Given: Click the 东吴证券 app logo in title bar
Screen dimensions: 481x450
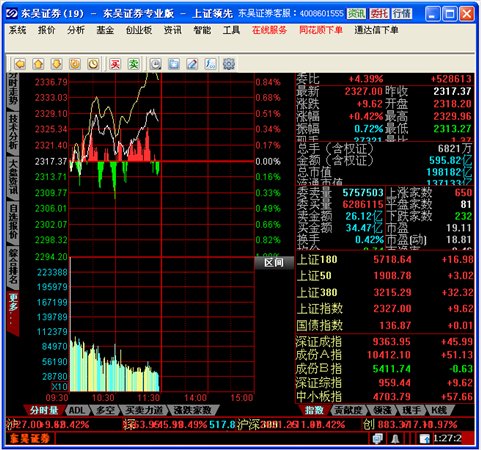Looking at the screenshot, I should click(12, 14).
